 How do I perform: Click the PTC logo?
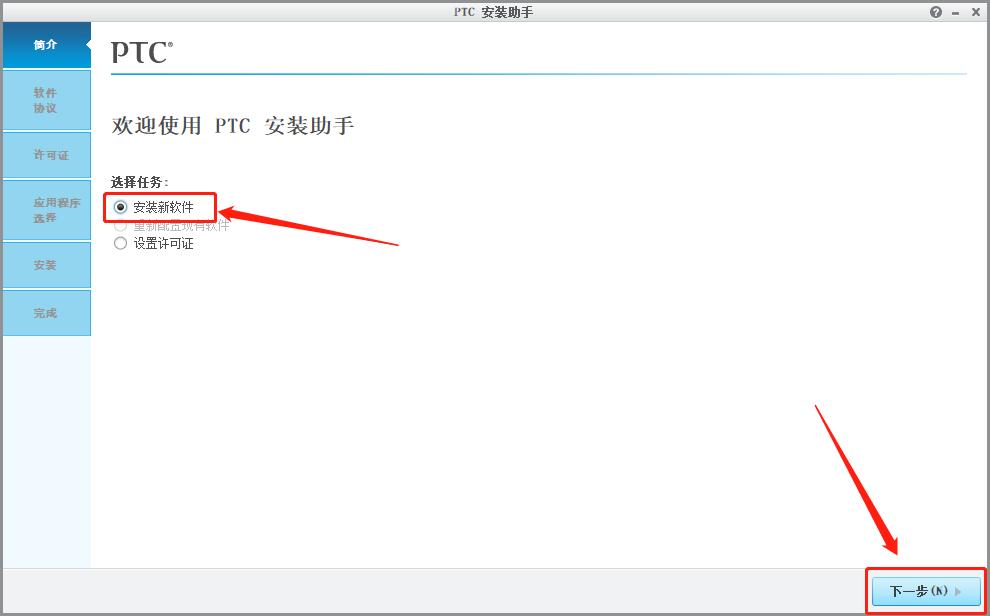click(141, 52)
